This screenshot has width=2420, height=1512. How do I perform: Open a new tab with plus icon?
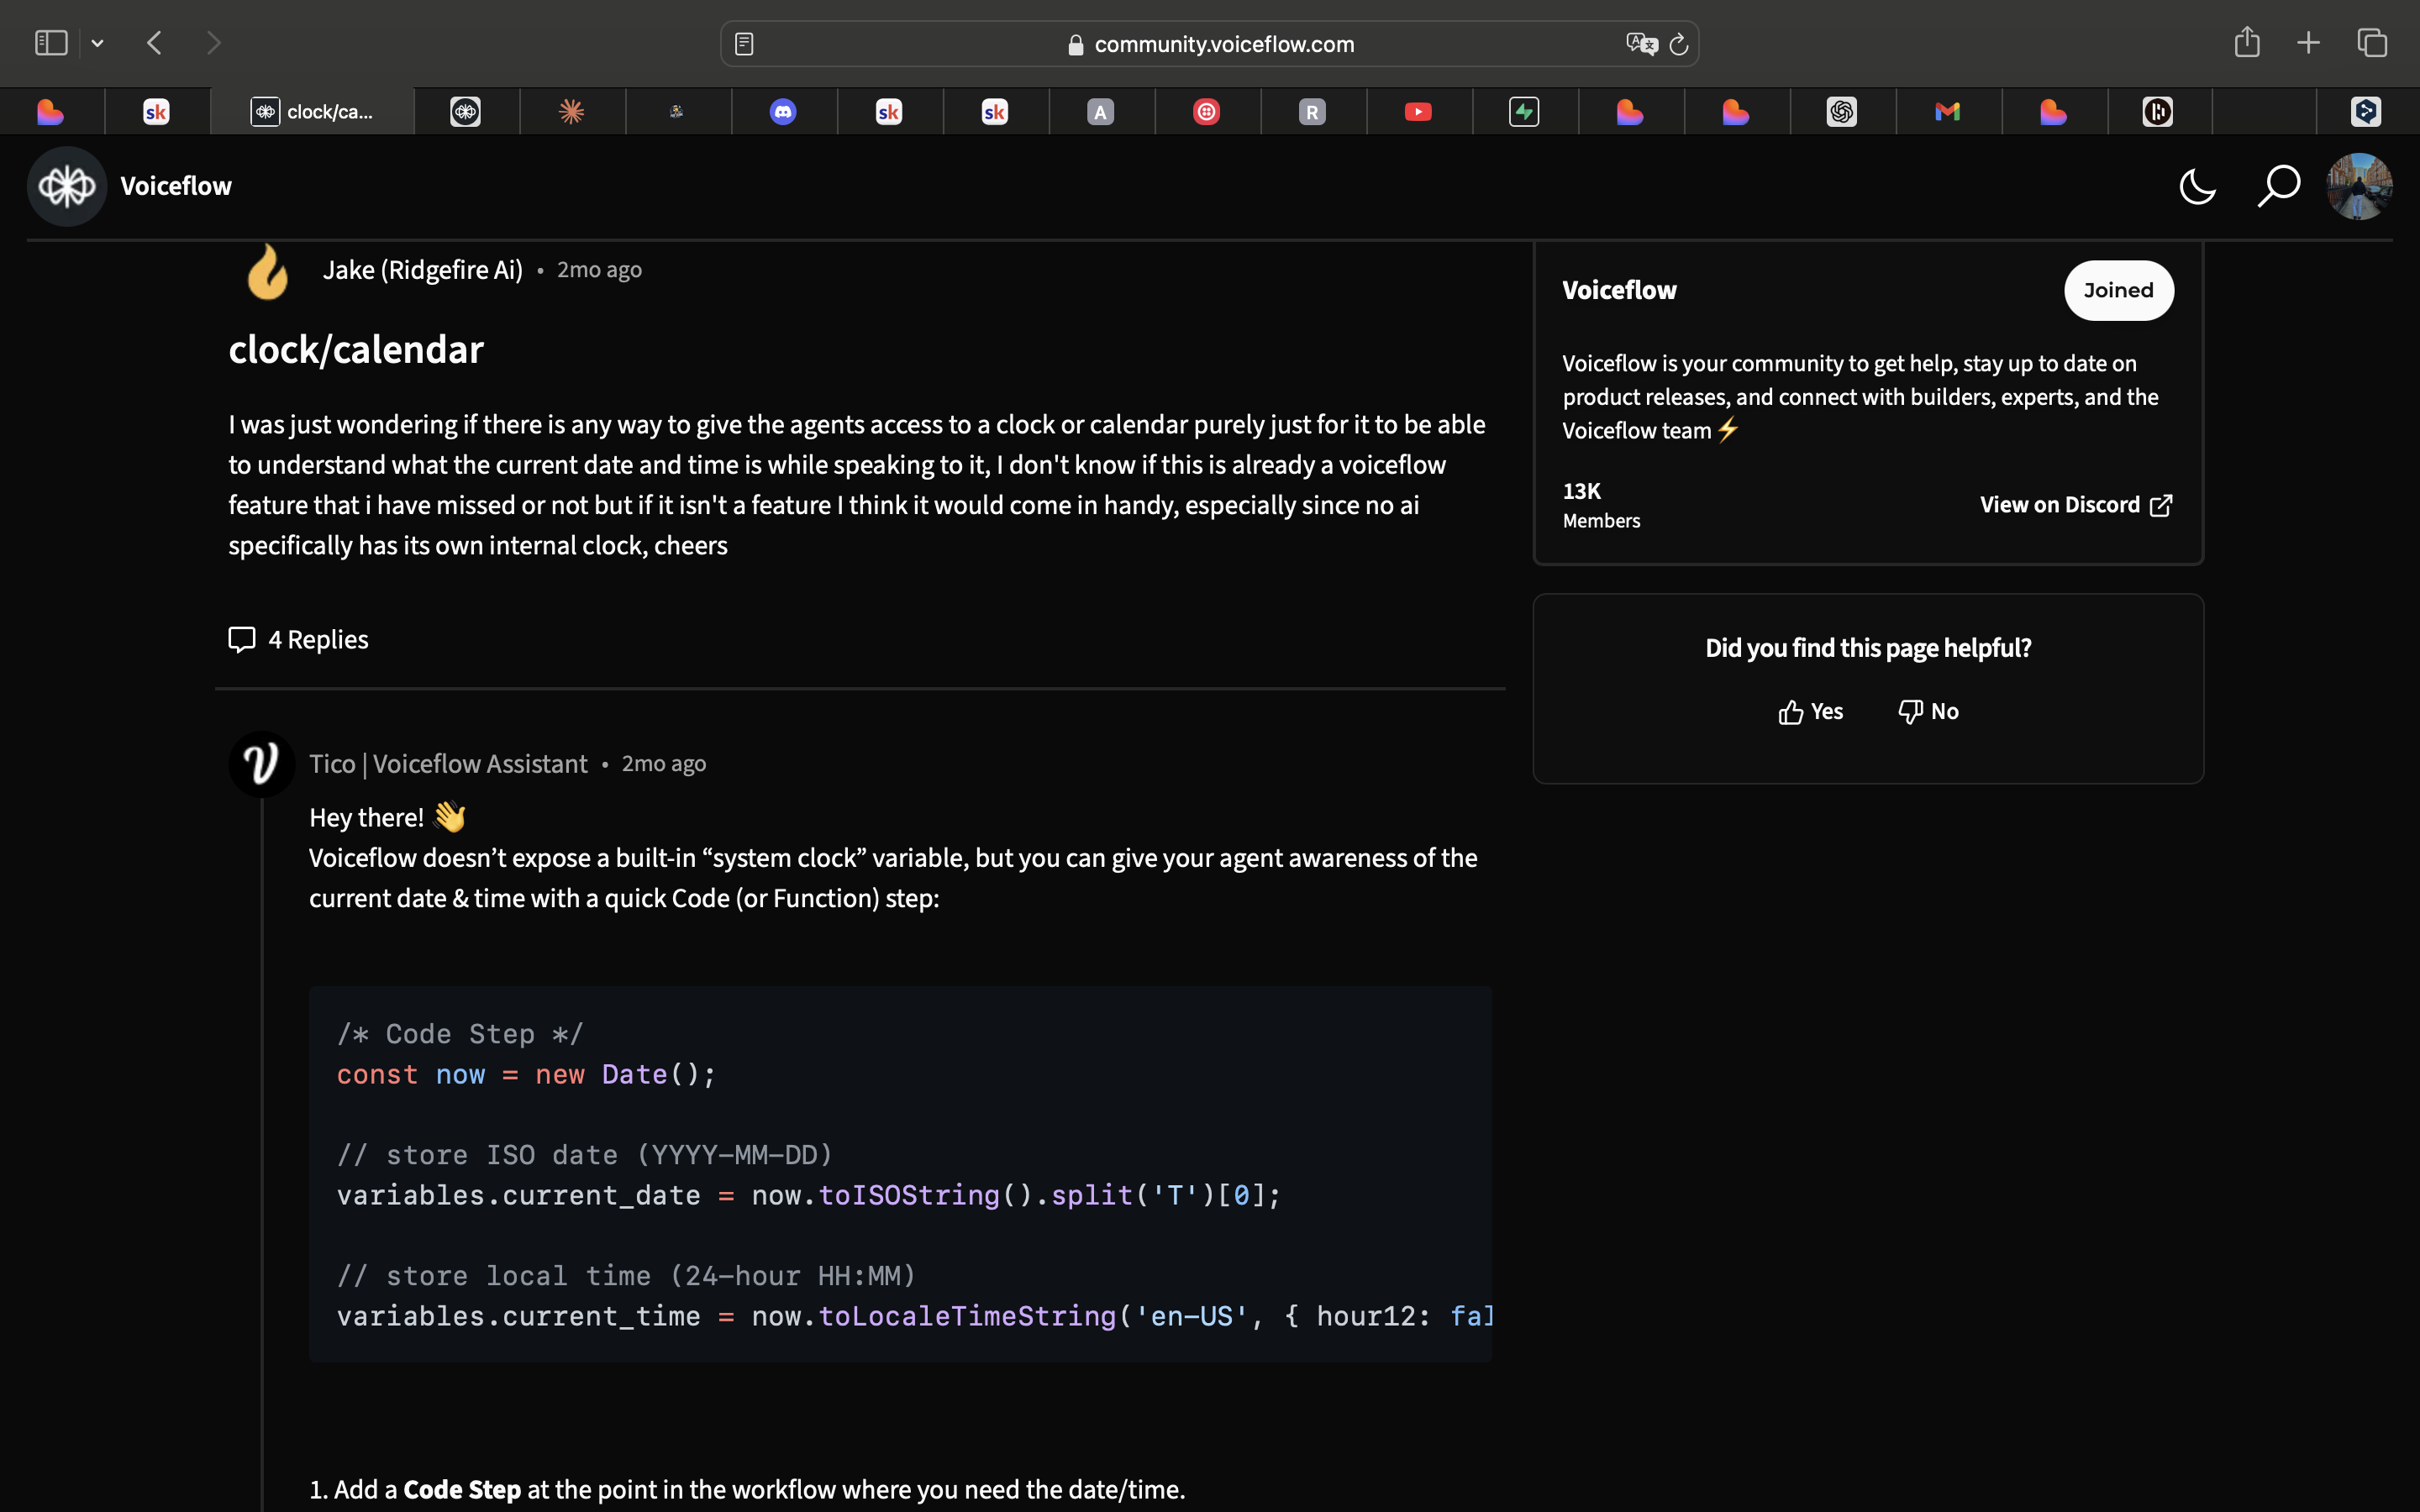coord(2308,43)
